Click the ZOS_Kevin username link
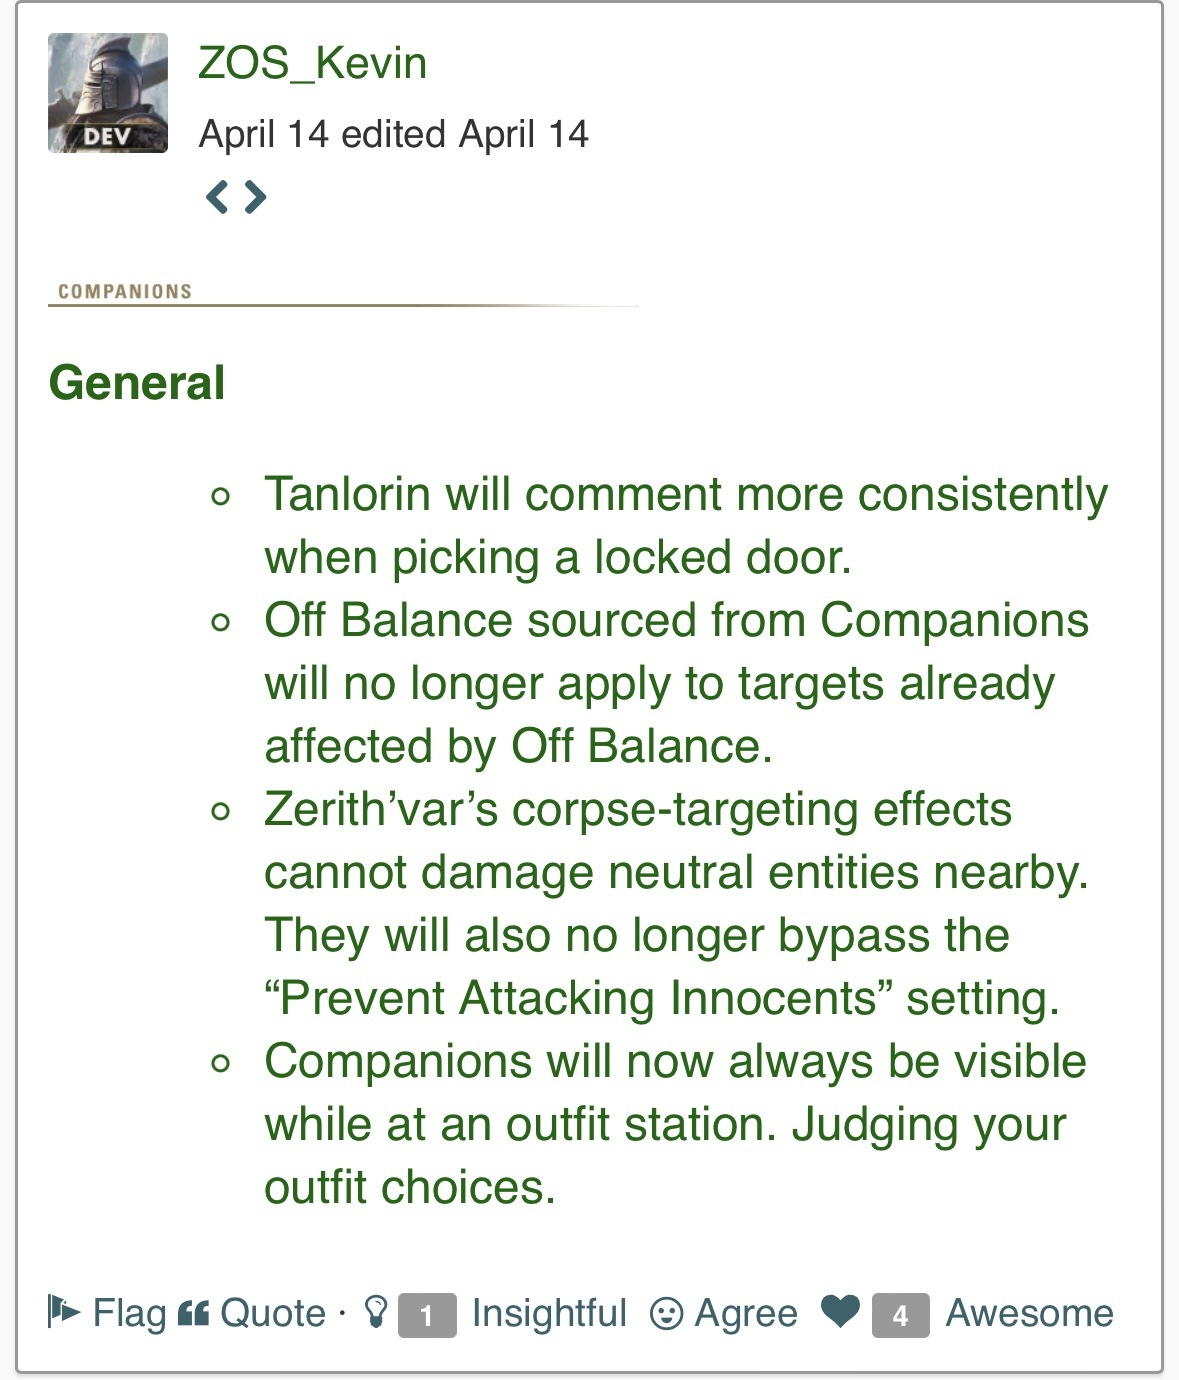 click(312, 63)
